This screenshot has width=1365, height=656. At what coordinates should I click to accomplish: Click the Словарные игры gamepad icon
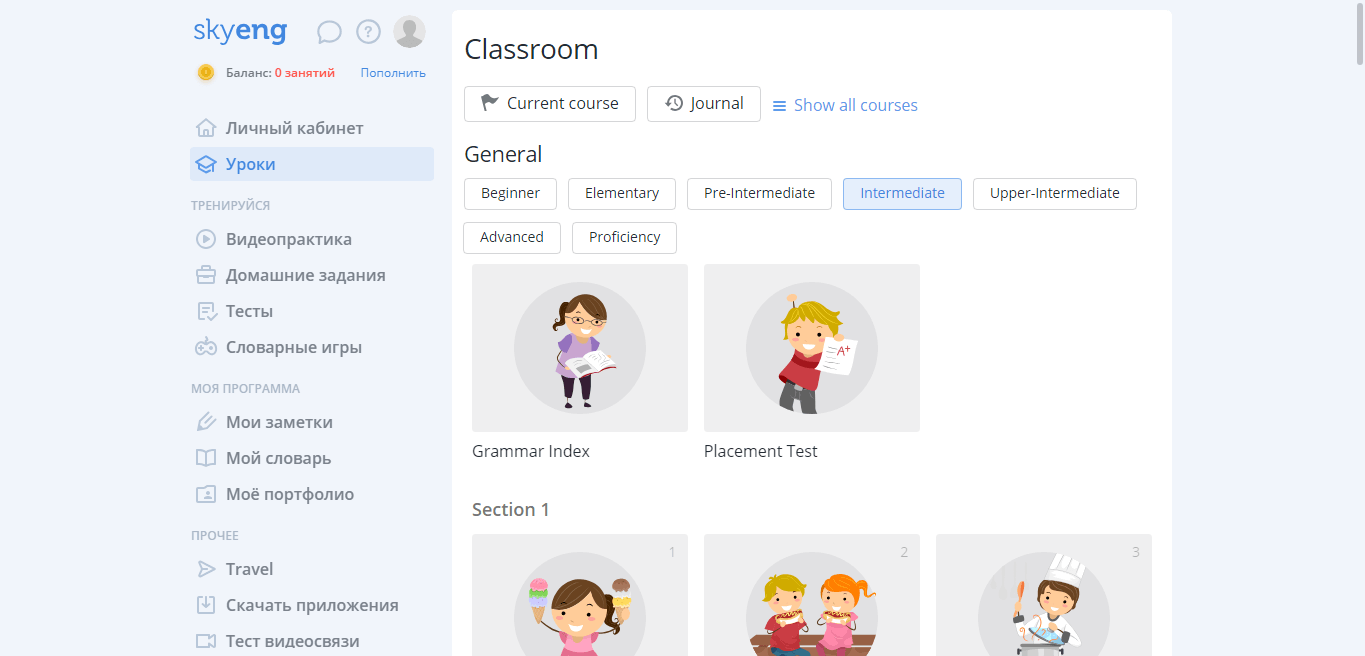206,347
